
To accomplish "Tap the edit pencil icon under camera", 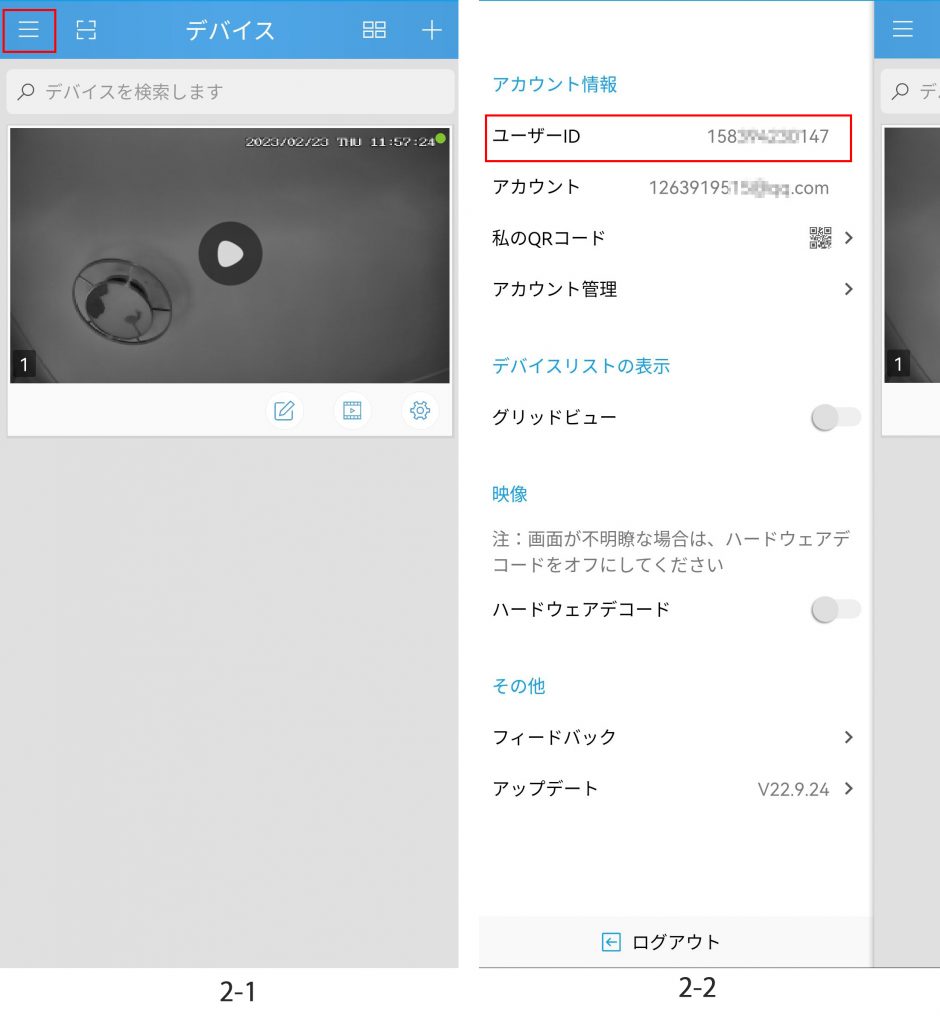I will coord(284,411).
